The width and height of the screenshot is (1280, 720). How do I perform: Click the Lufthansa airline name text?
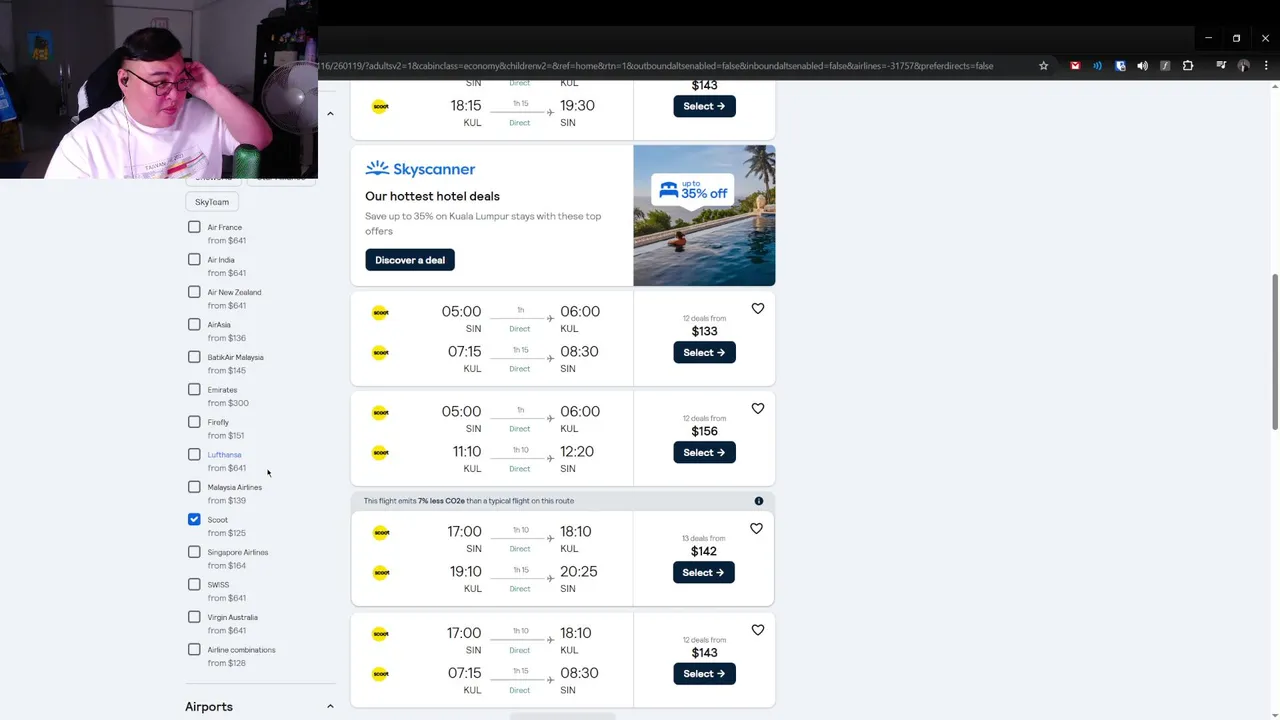pyautogui.click(x=224, y=455)
